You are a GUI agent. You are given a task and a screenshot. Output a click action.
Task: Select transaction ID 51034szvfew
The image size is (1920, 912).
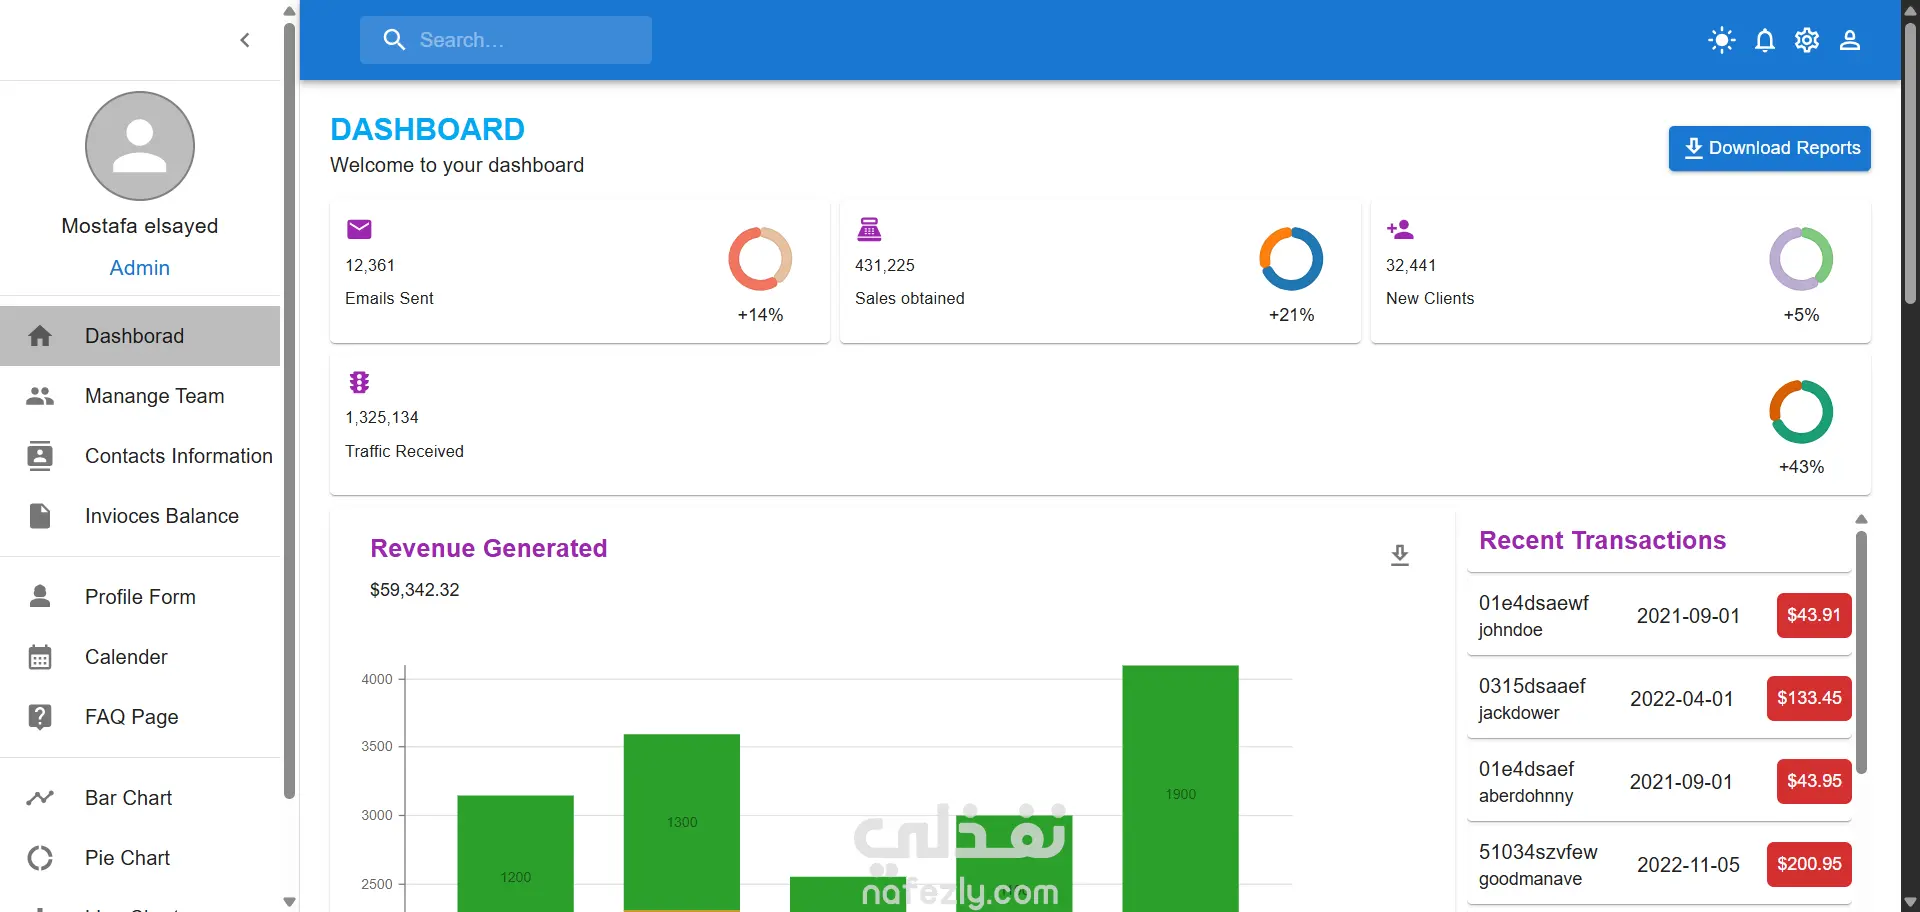pos(1538,852)
